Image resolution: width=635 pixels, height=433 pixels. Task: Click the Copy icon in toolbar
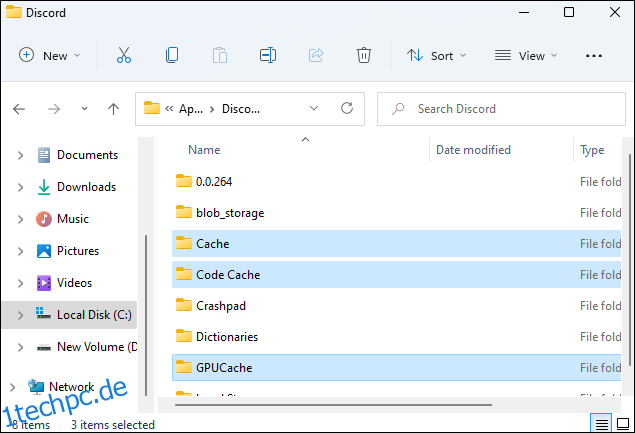tap(172, 55)
